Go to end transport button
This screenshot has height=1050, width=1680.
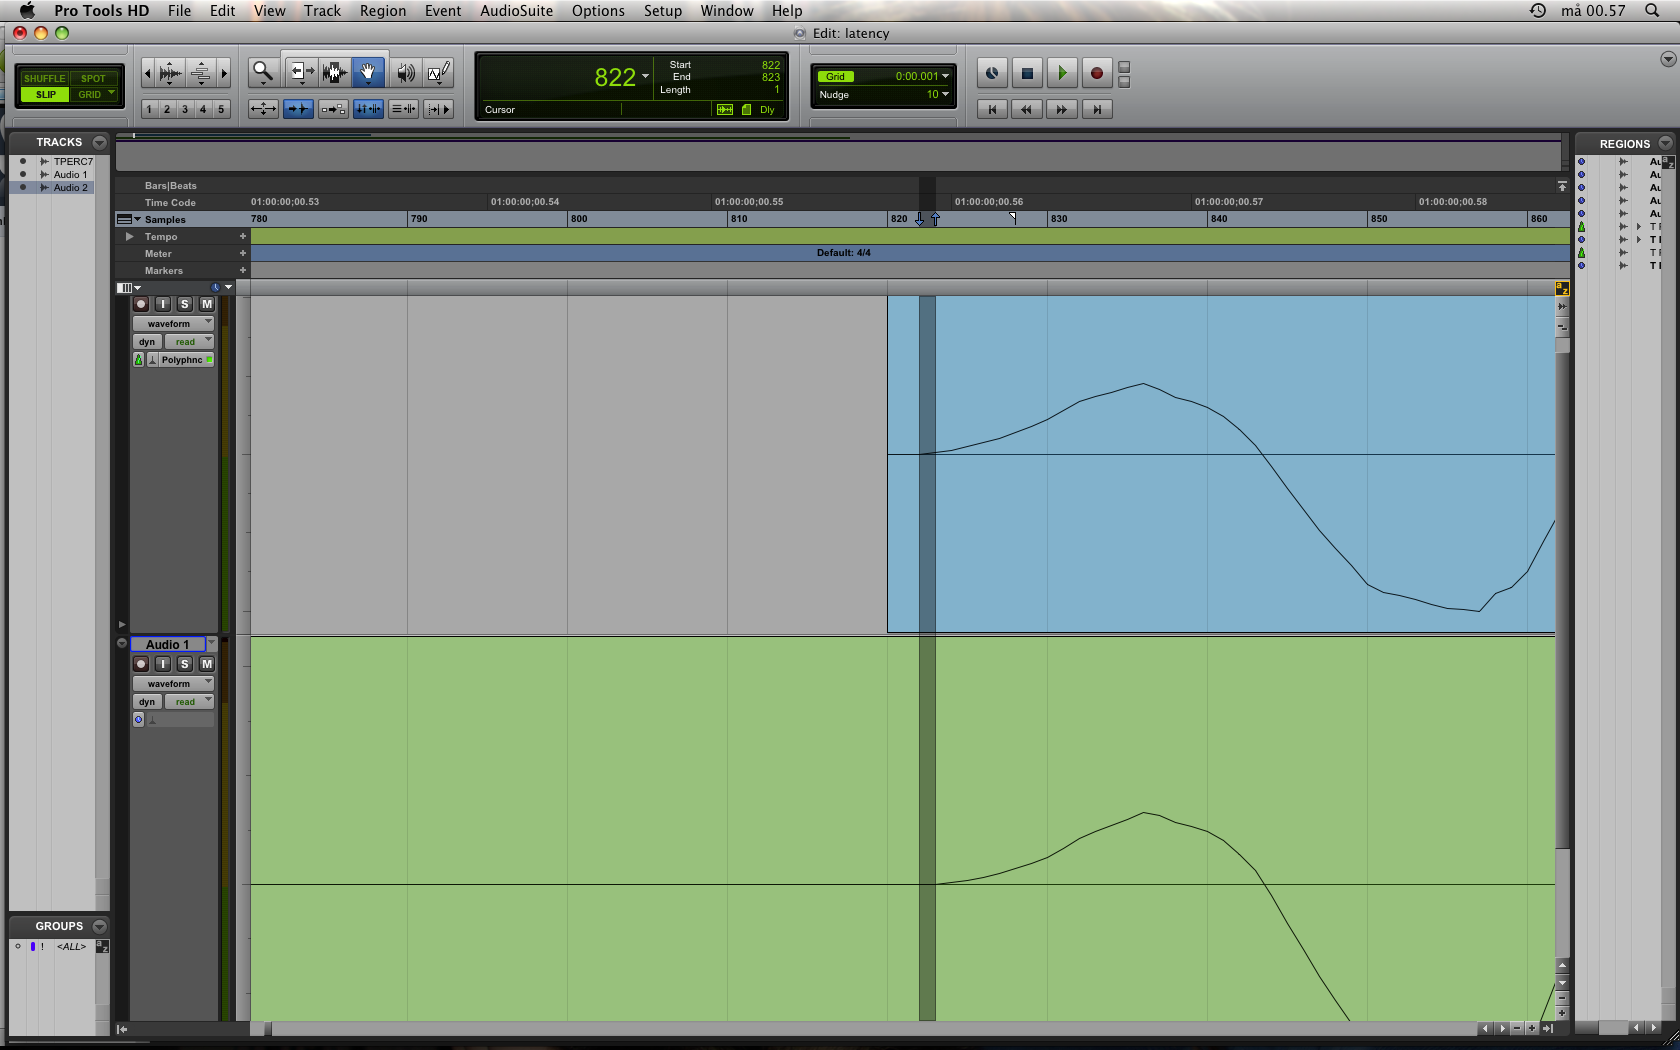tap(1097, 110)
